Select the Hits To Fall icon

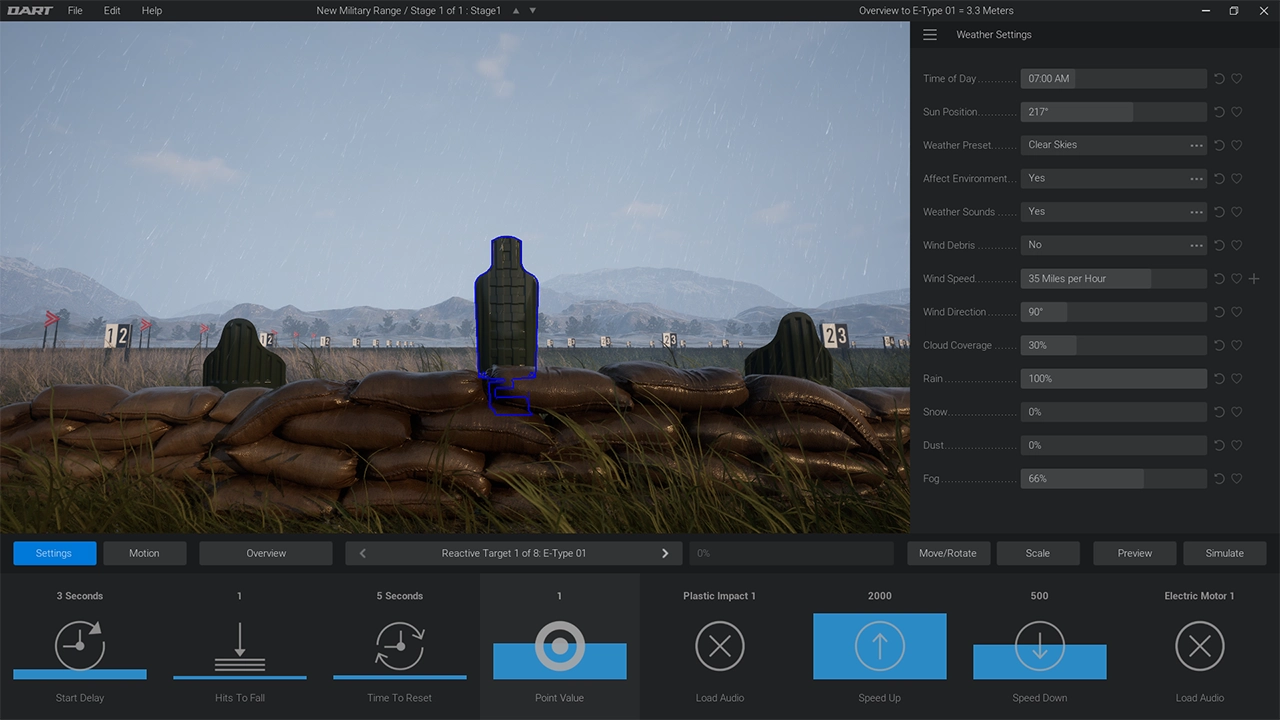pyautogui.click(x=240, y=646)
